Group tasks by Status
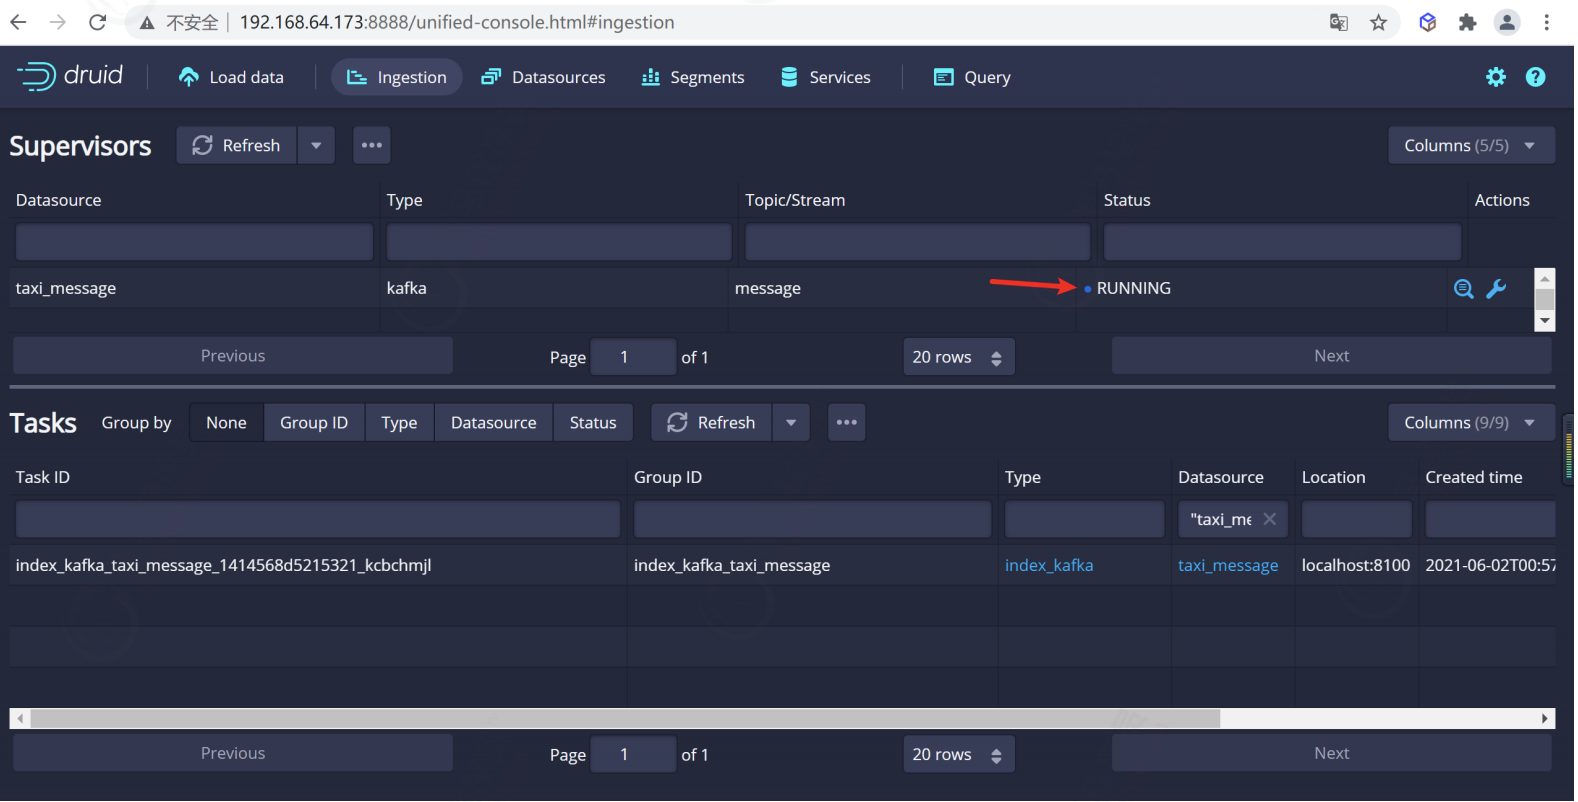The image size is (1578, 802). point(593,423)
